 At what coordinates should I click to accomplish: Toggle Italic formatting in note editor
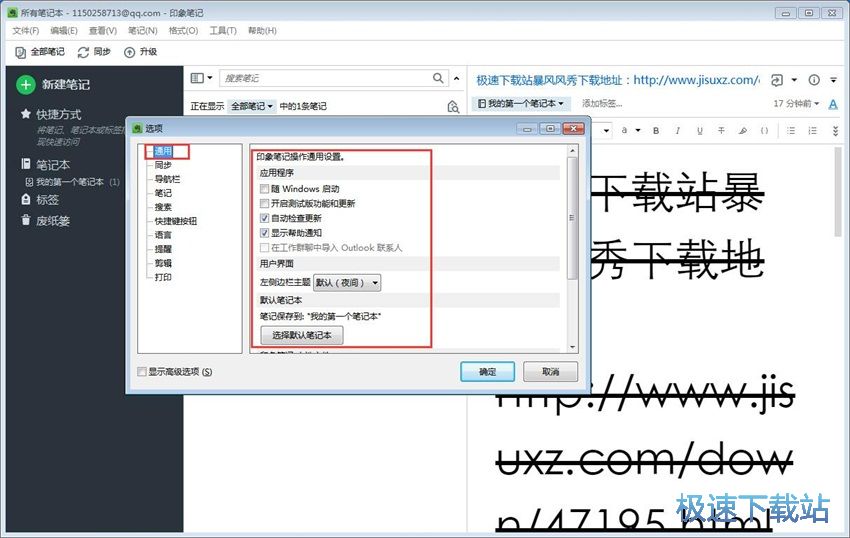pos(678,131)
